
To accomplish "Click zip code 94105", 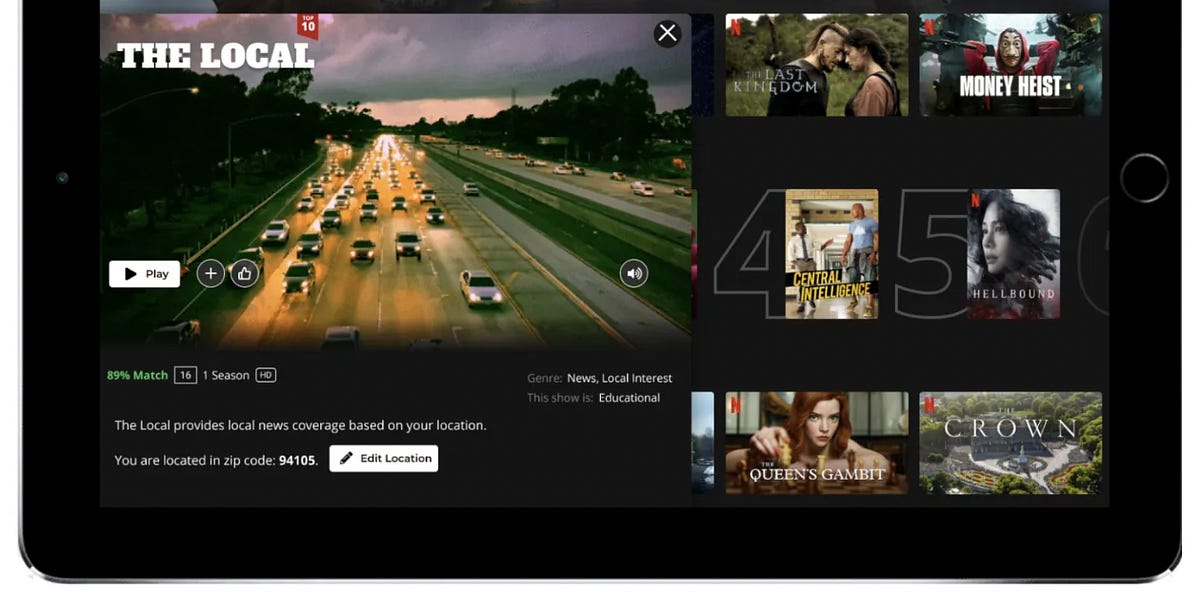I will coord(297,460).
